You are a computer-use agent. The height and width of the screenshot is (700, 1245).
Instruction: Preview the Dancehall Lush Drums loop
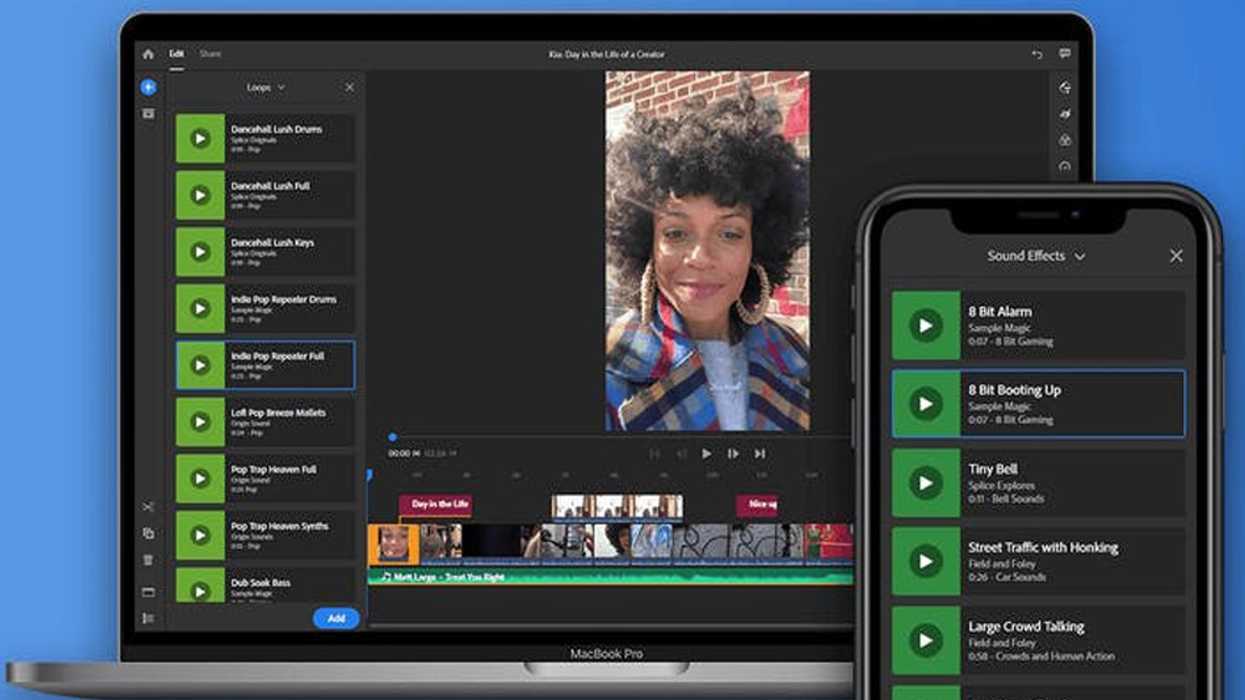click(x=200, y=139)
